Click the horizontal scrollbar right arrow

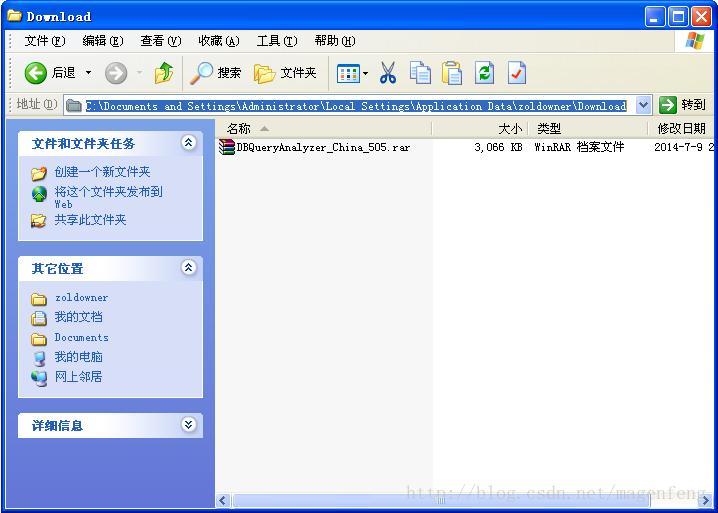click(706, 501)
